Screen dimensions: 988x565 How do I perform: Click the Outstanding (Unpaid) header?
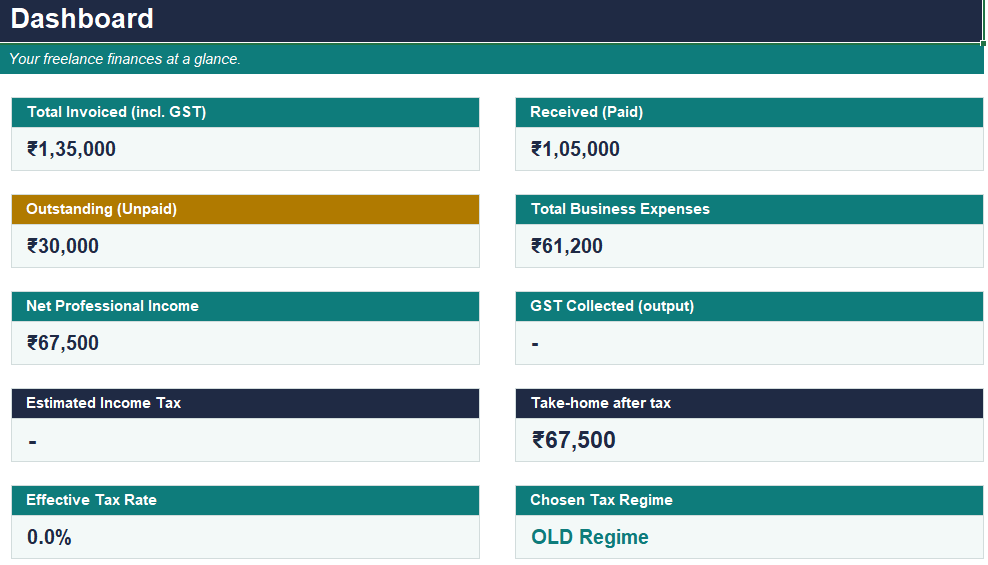(x=245, y=209)
